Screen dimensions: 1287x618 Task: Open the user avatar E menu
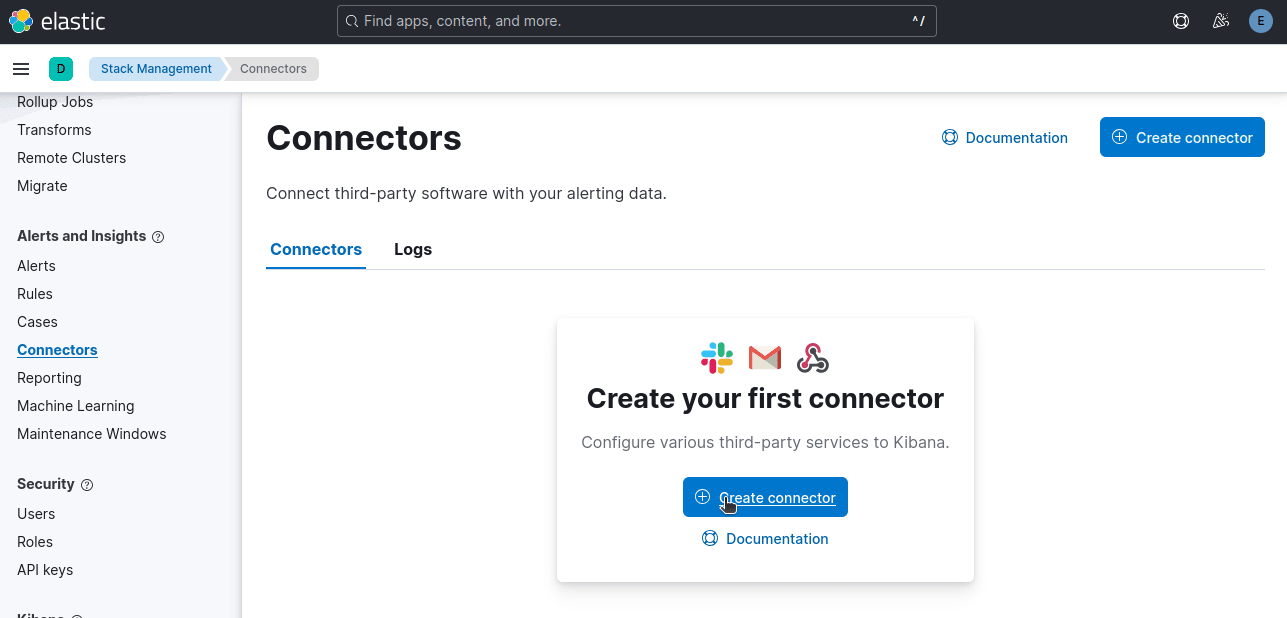(1260, 21)
